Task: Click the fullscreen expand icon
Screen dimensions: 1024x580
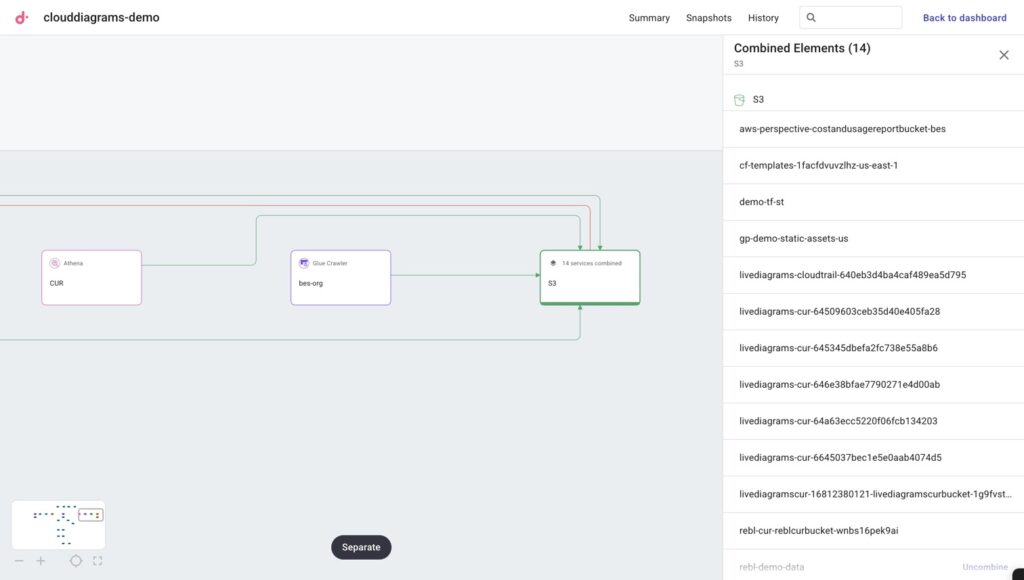Action: tap(97, 561)
